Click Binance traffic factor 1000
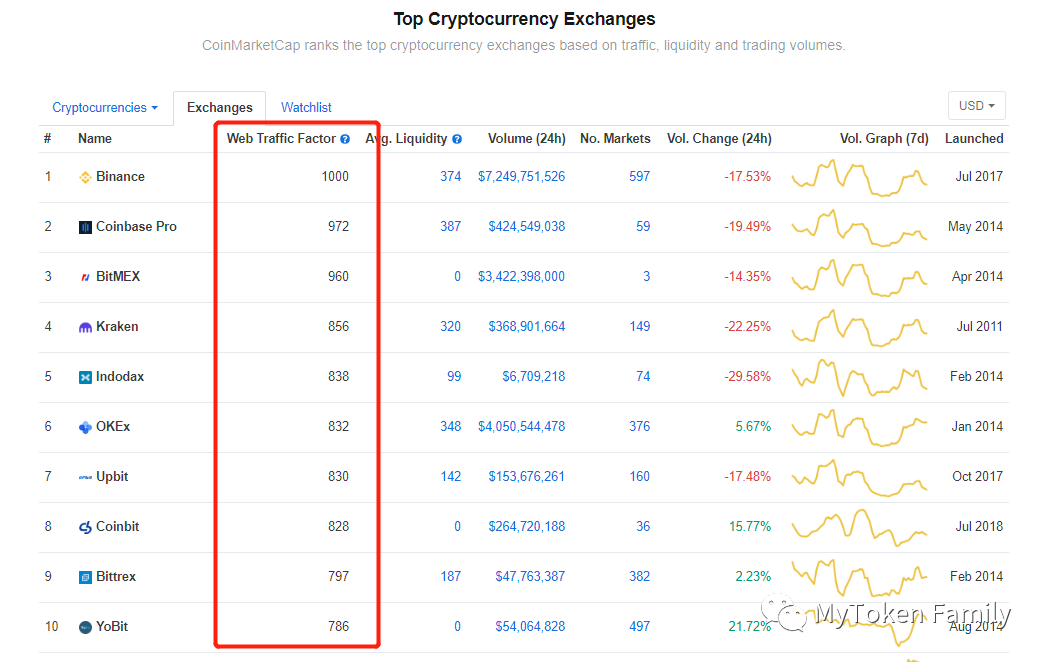Viewport: 1045px width, 662px height. 335,177
